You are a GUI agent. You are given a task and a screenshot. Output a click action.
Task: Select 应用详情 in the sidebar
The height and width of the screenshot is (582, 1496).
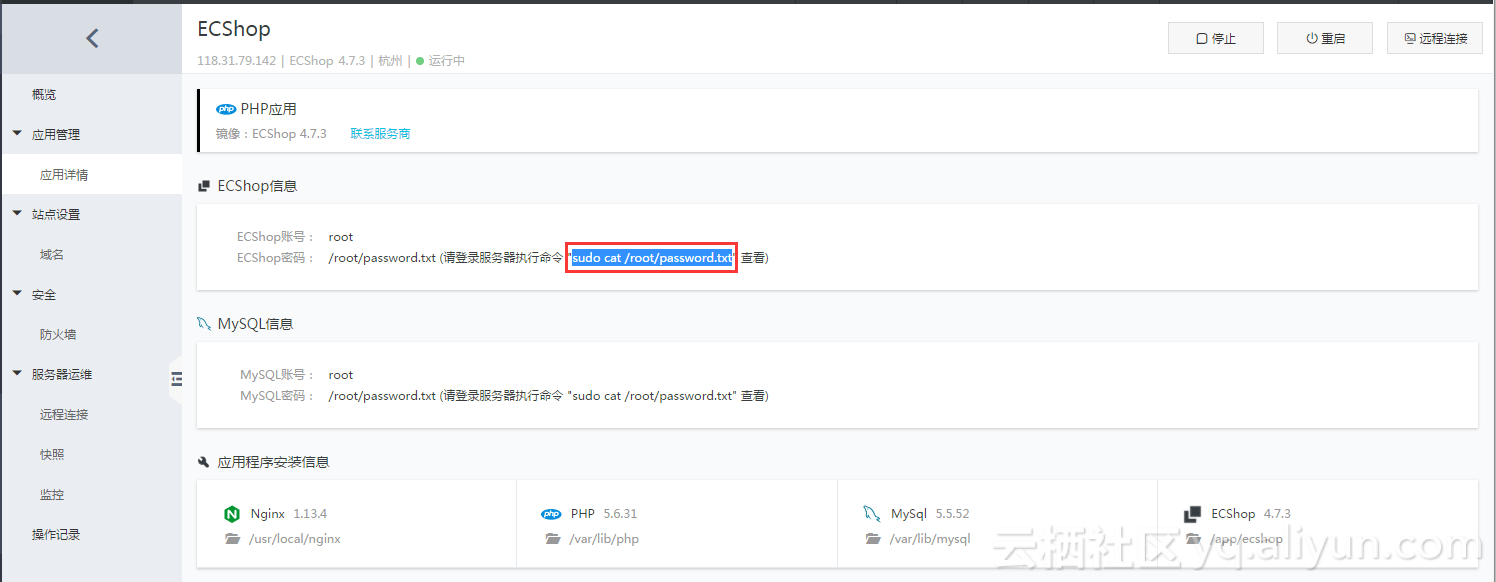pyautogui.click(x=91, y=174)
